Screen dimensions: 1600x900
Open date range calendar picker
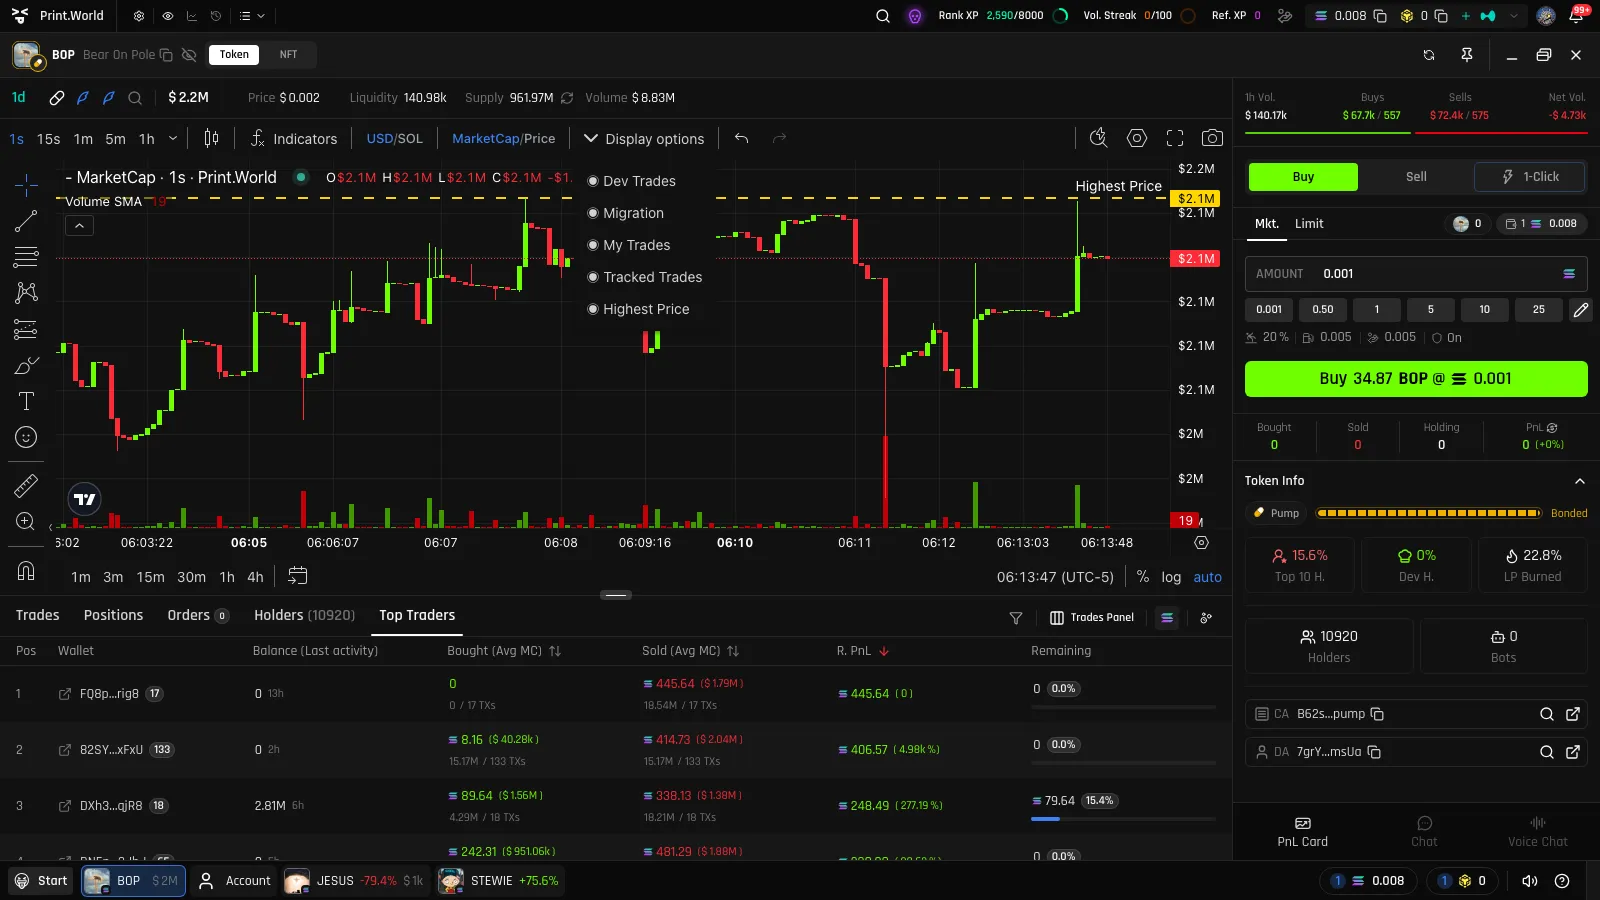pos(297,576)
